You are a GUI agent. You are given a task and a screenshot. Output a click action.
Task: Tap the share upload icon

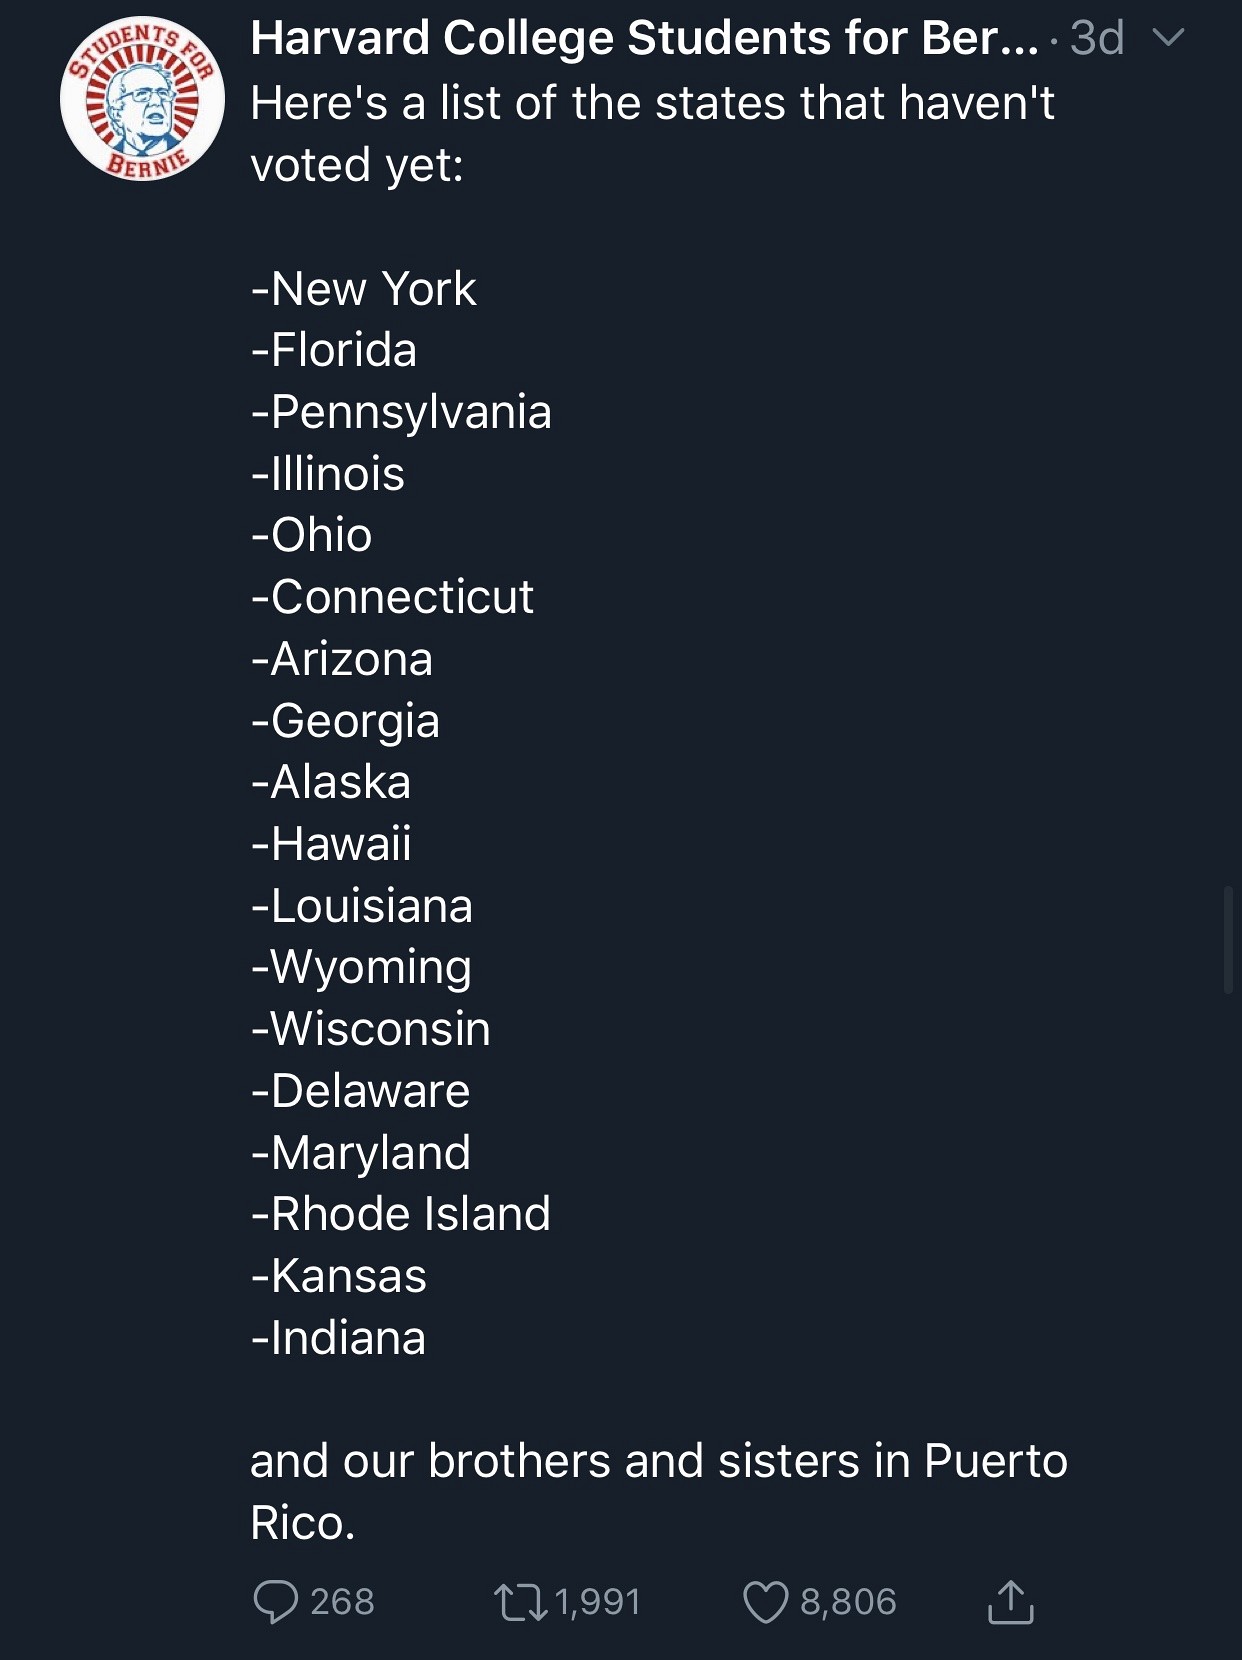pos(1010,1601)
